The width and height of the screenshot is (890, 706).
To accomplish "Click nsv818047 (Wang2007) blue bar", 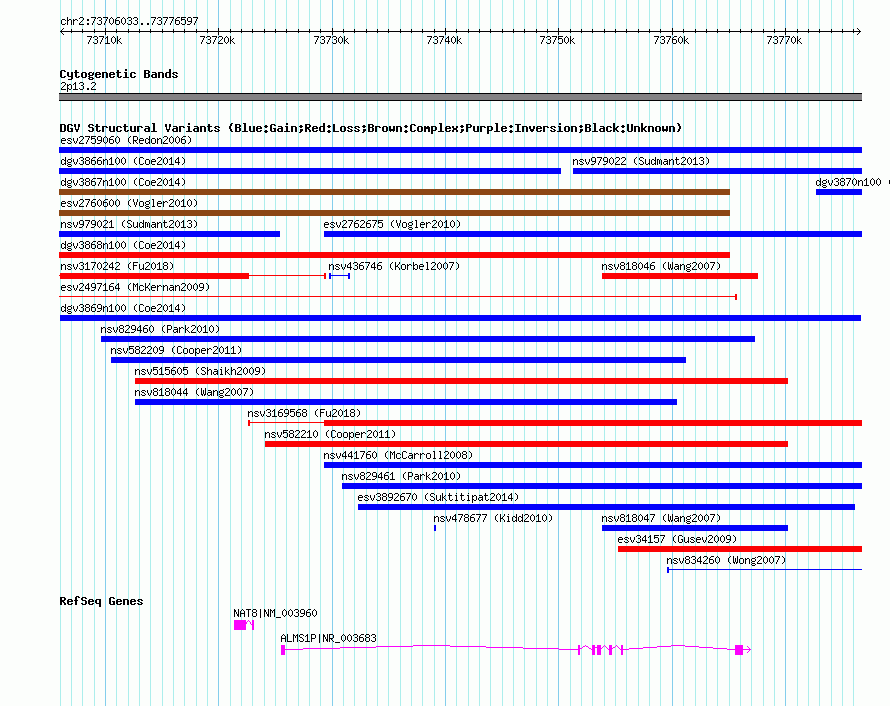I will [x=695, y=528].
